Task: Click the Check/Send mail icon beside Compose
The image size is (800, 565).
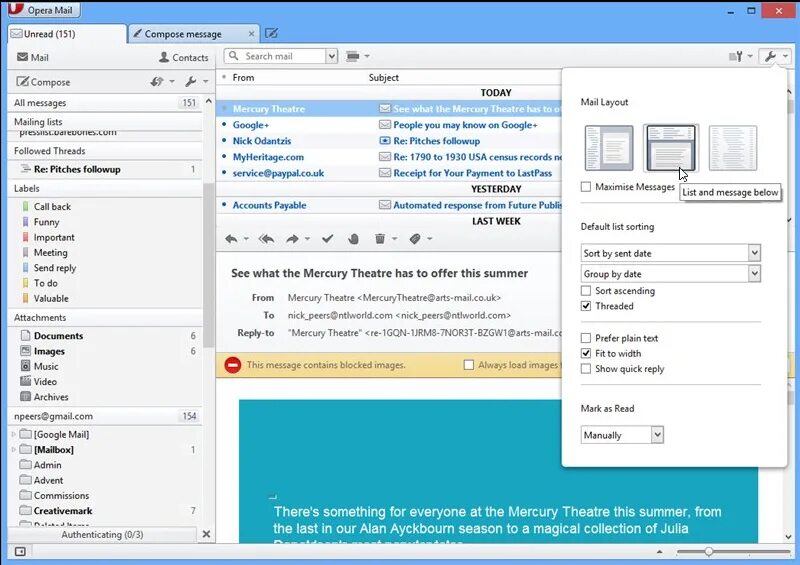Action: click(157, 82)
